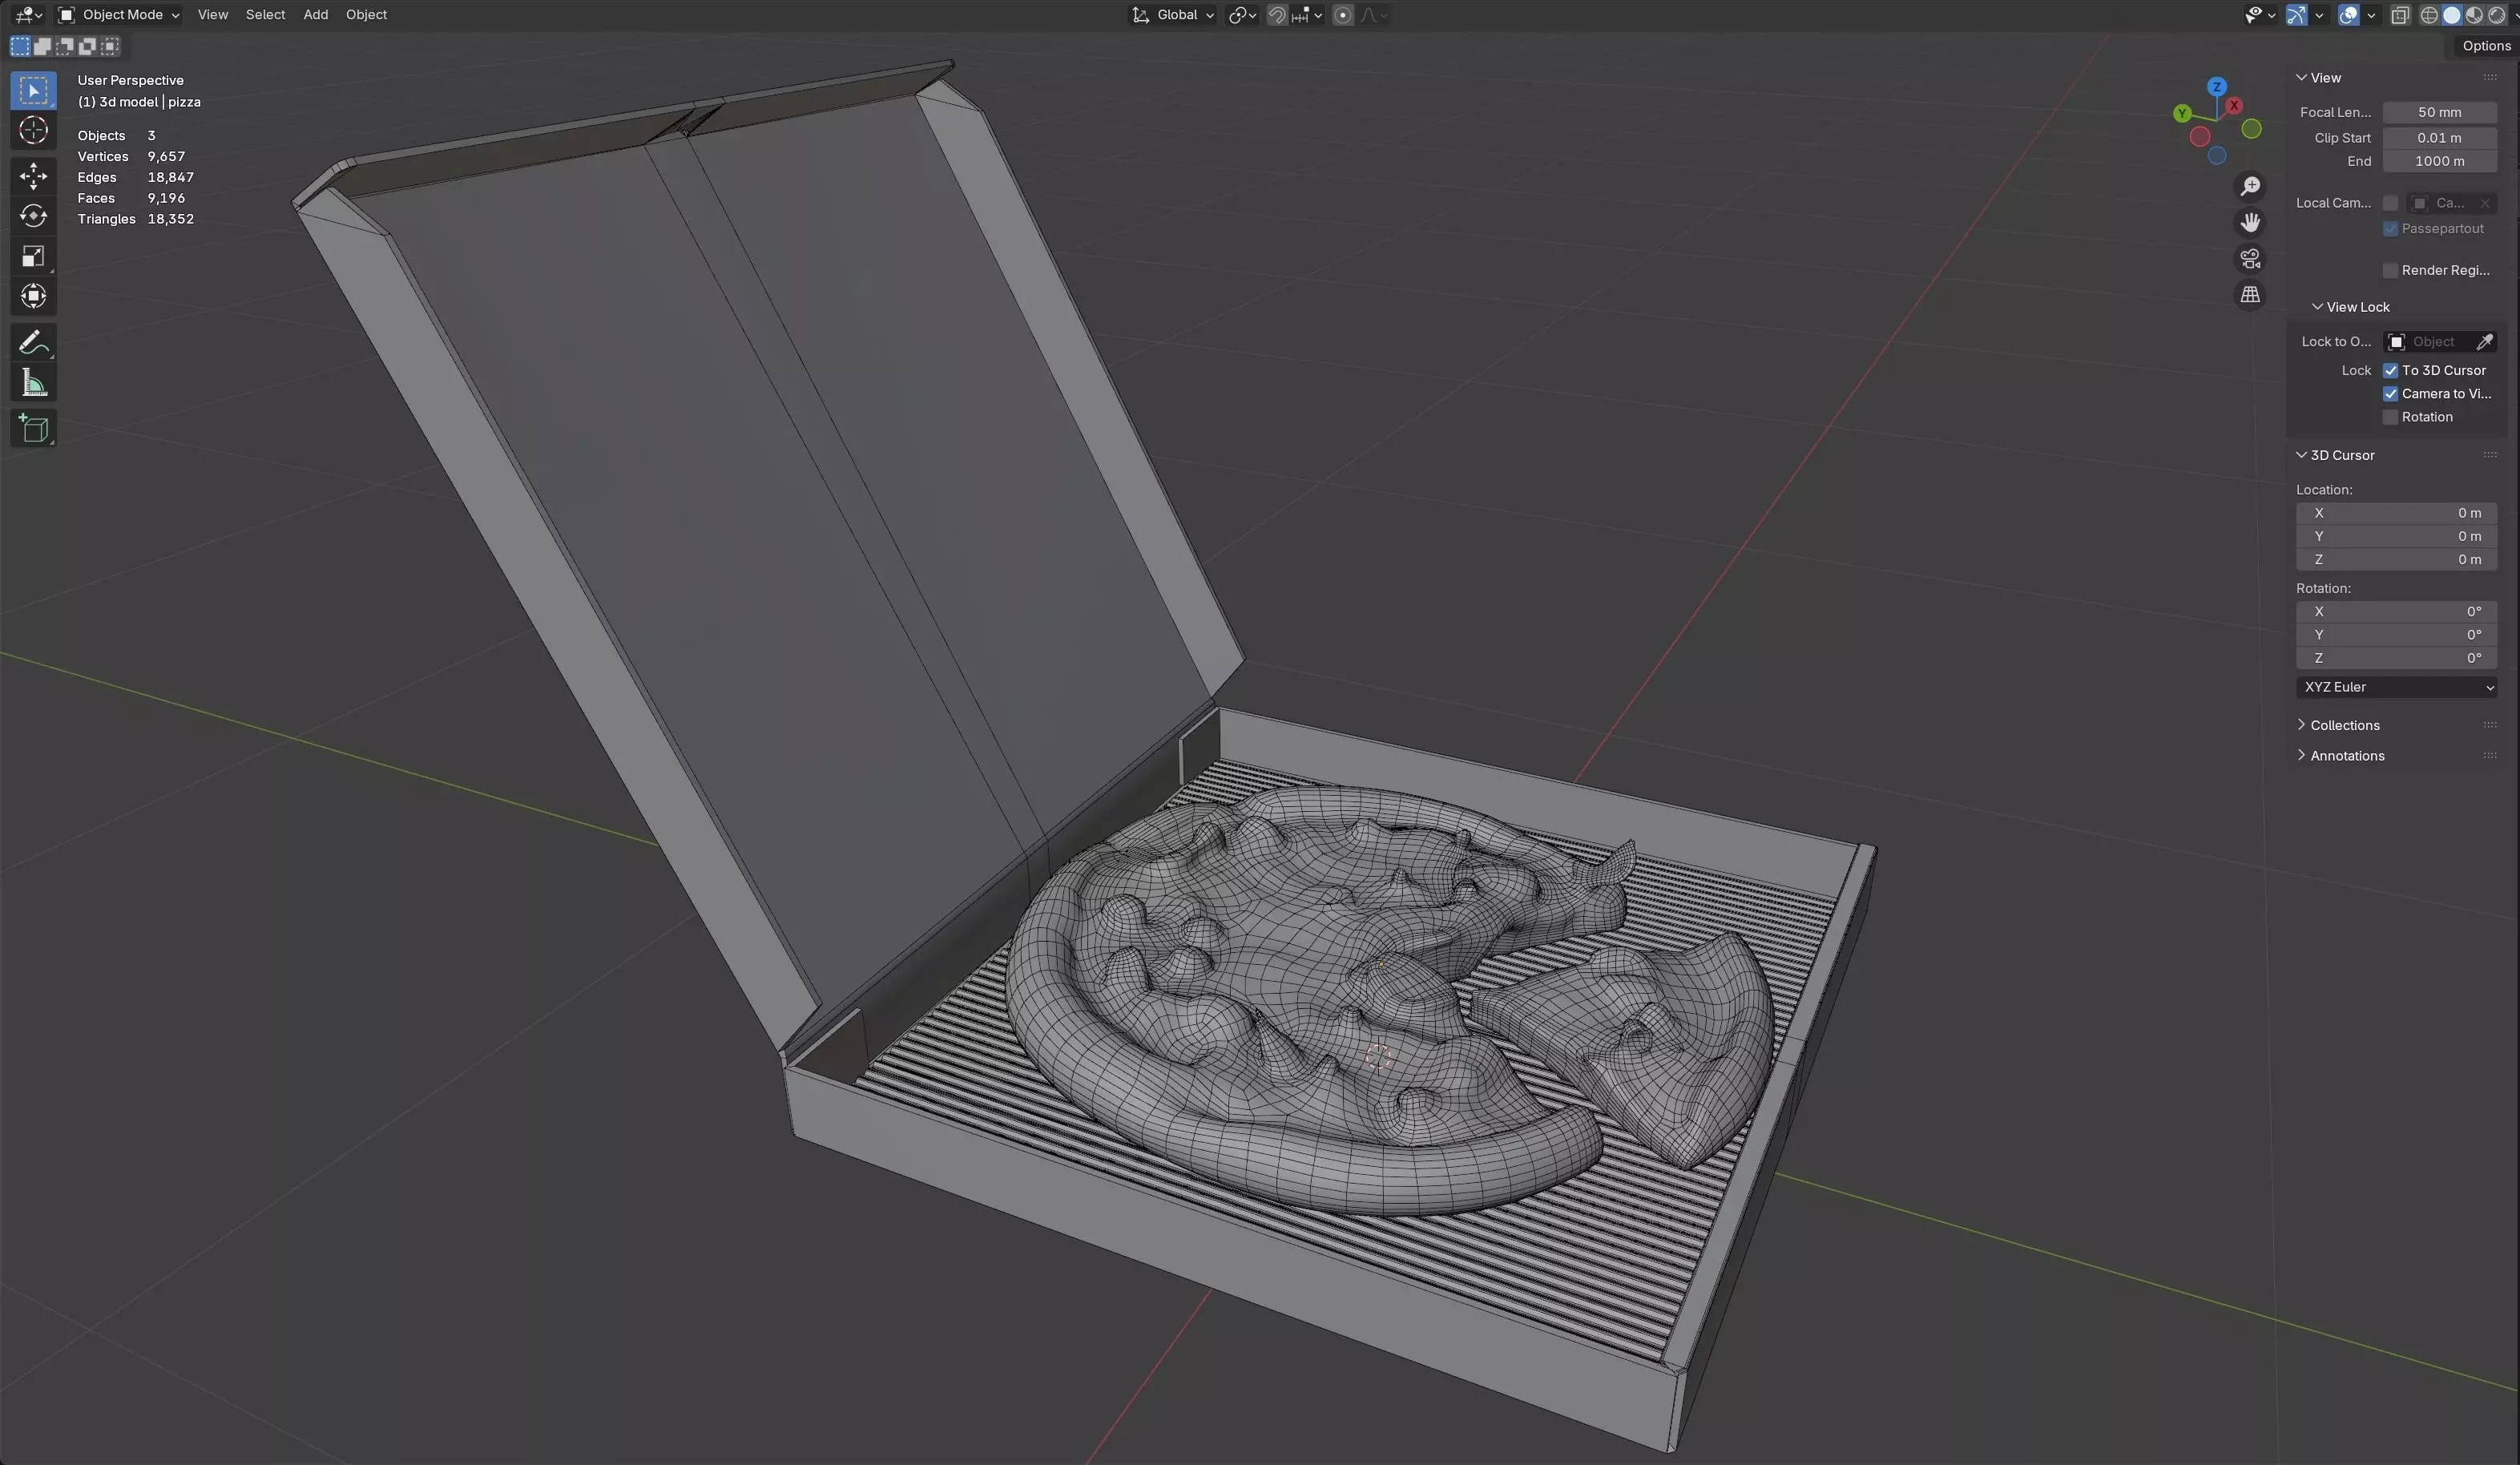Choose Extend Selection mode icon

pos(42,46)
